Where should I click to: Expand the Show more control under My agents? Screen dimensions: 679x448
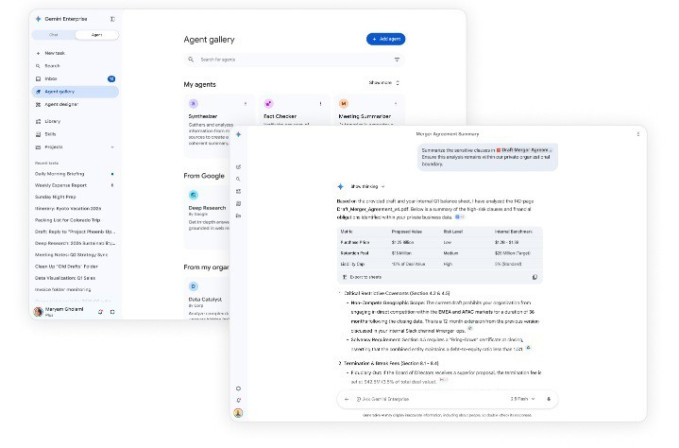384,83
